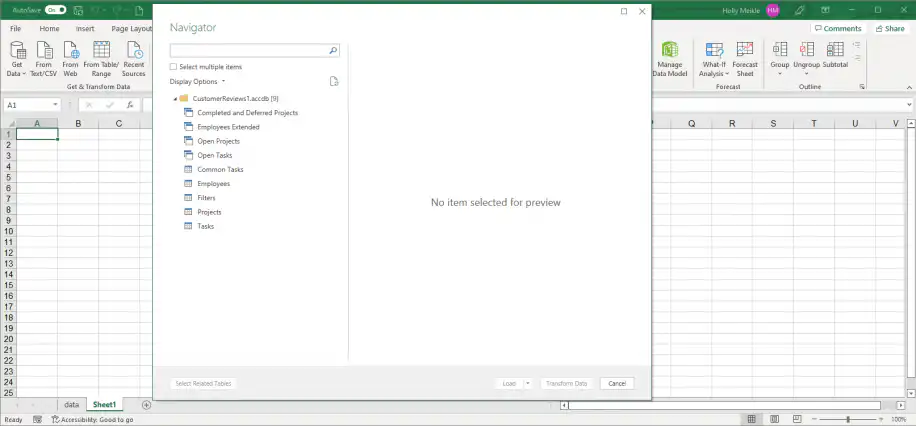The height and width of the screenshot is (426, 916).
Task: Open Ribbon Display Options icon
Action: point(825,11)
